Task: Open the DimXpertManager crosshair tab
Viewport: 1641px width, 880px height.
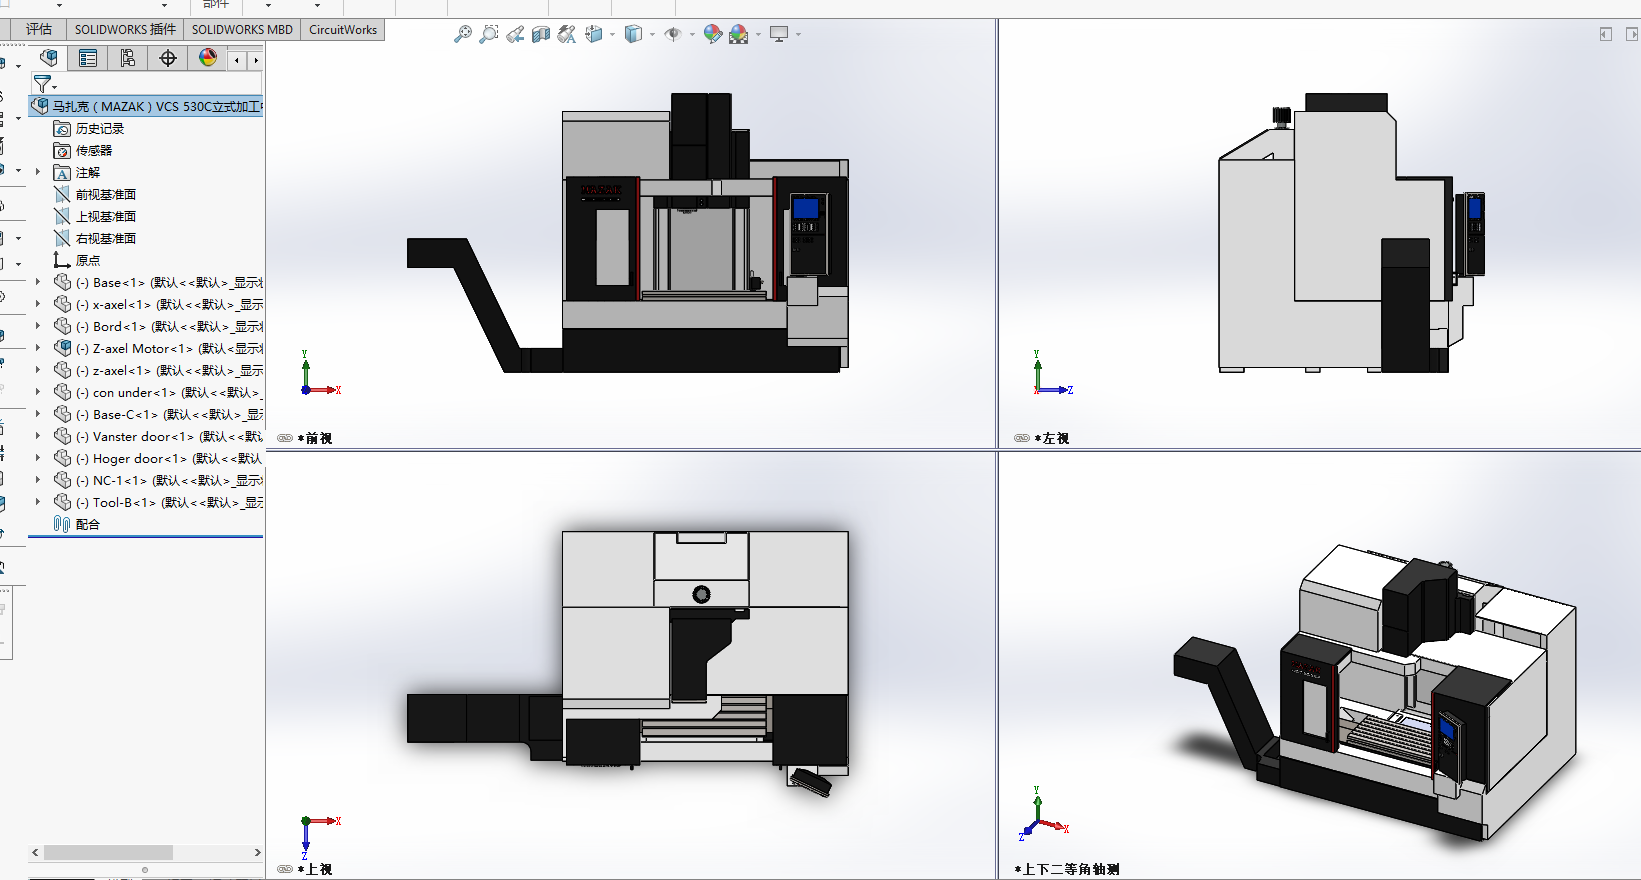Action: pos(168,58)
